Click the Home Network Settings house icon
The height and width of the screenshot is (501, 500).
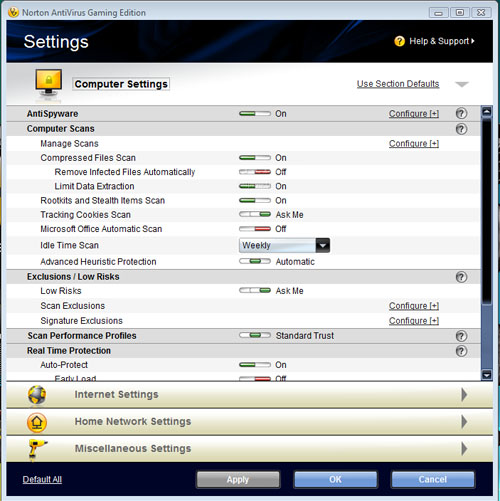(37, 422)
